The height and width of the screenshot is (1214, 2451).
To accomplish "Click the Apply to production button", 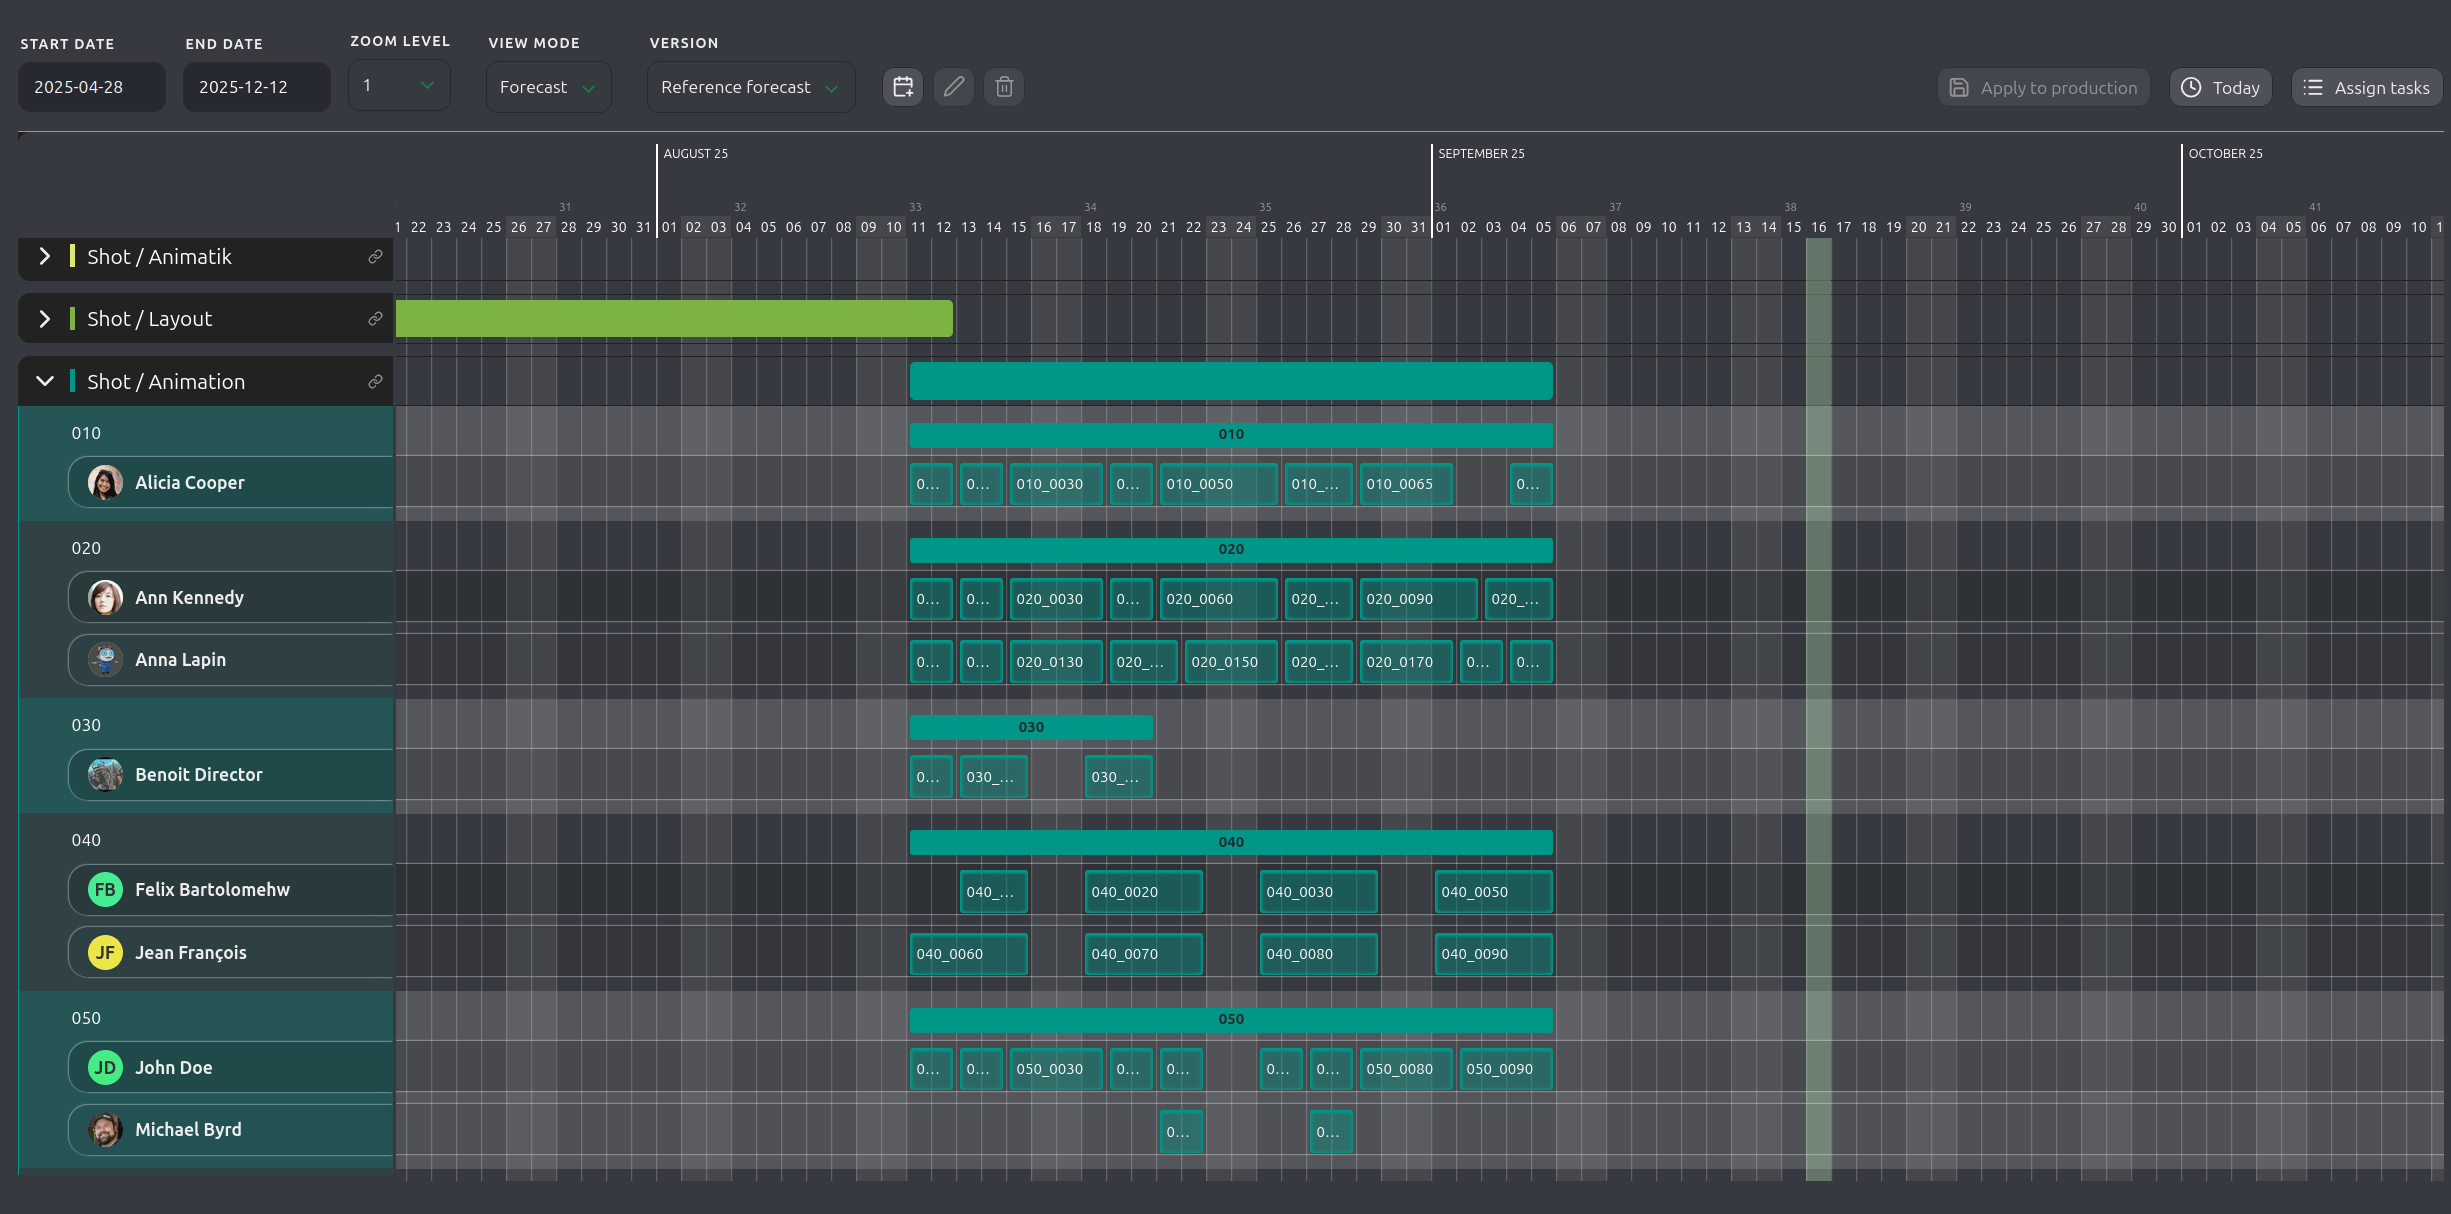I will 2043,88.
